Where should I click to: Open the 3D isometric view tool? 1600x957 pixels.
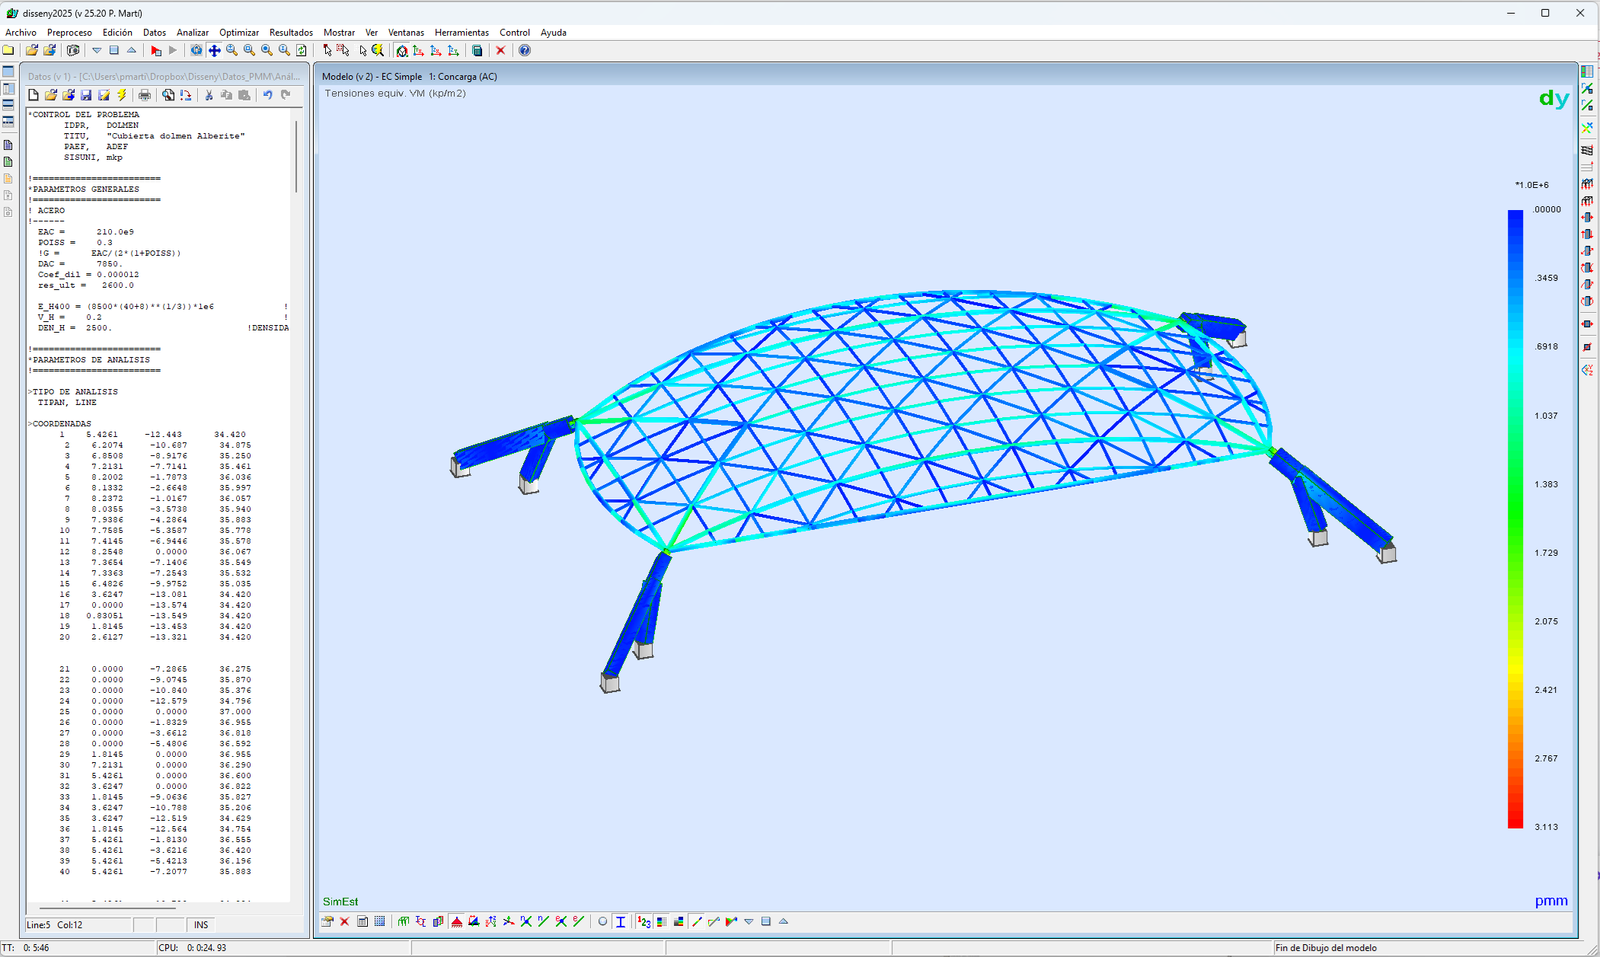point(402,50)
